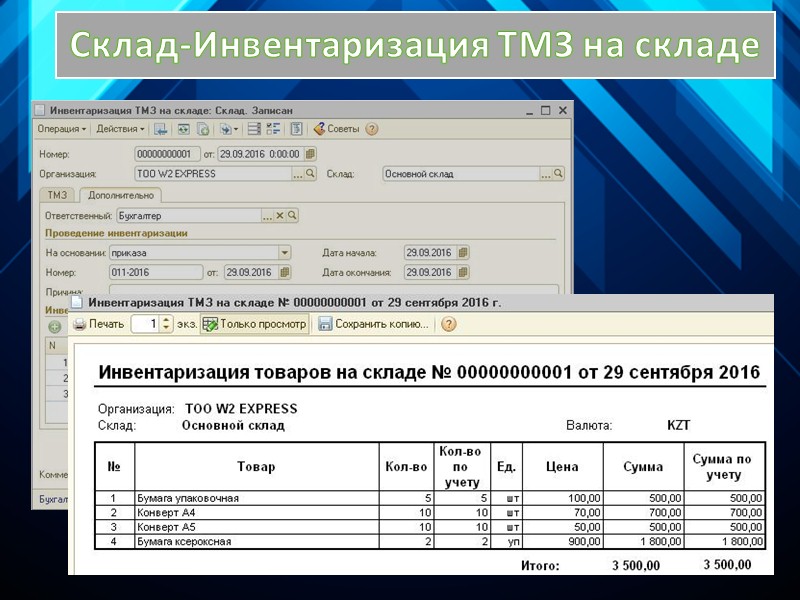Screen dimensions: 800x600
Task: Open calendar for Дата начала
Action: (x=463, y=253)
